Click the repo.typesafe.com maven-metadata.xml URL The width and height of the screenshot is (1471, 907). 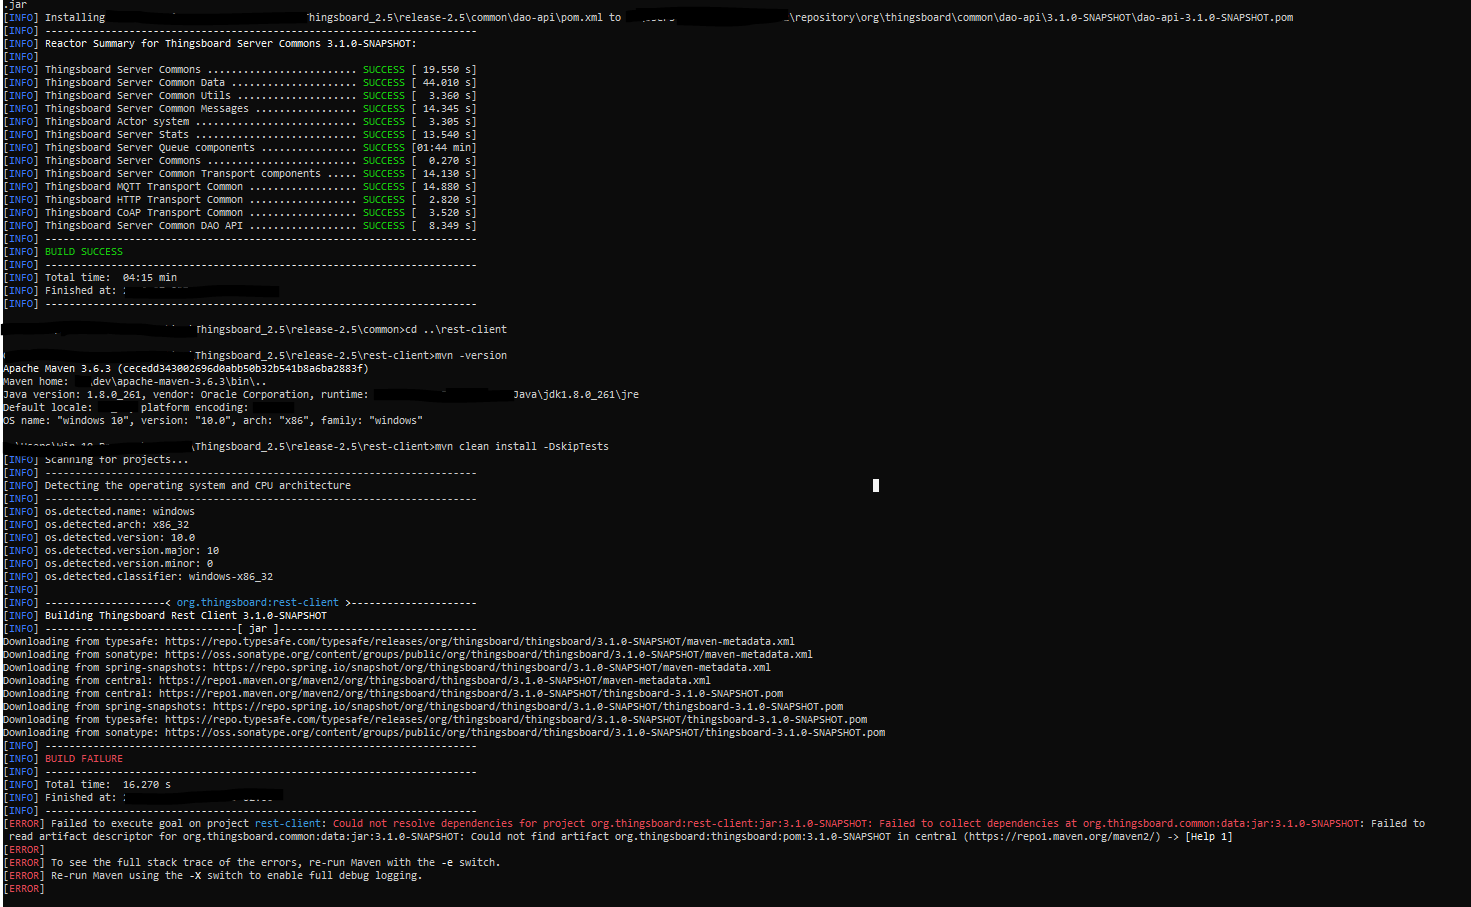point(498,641)
